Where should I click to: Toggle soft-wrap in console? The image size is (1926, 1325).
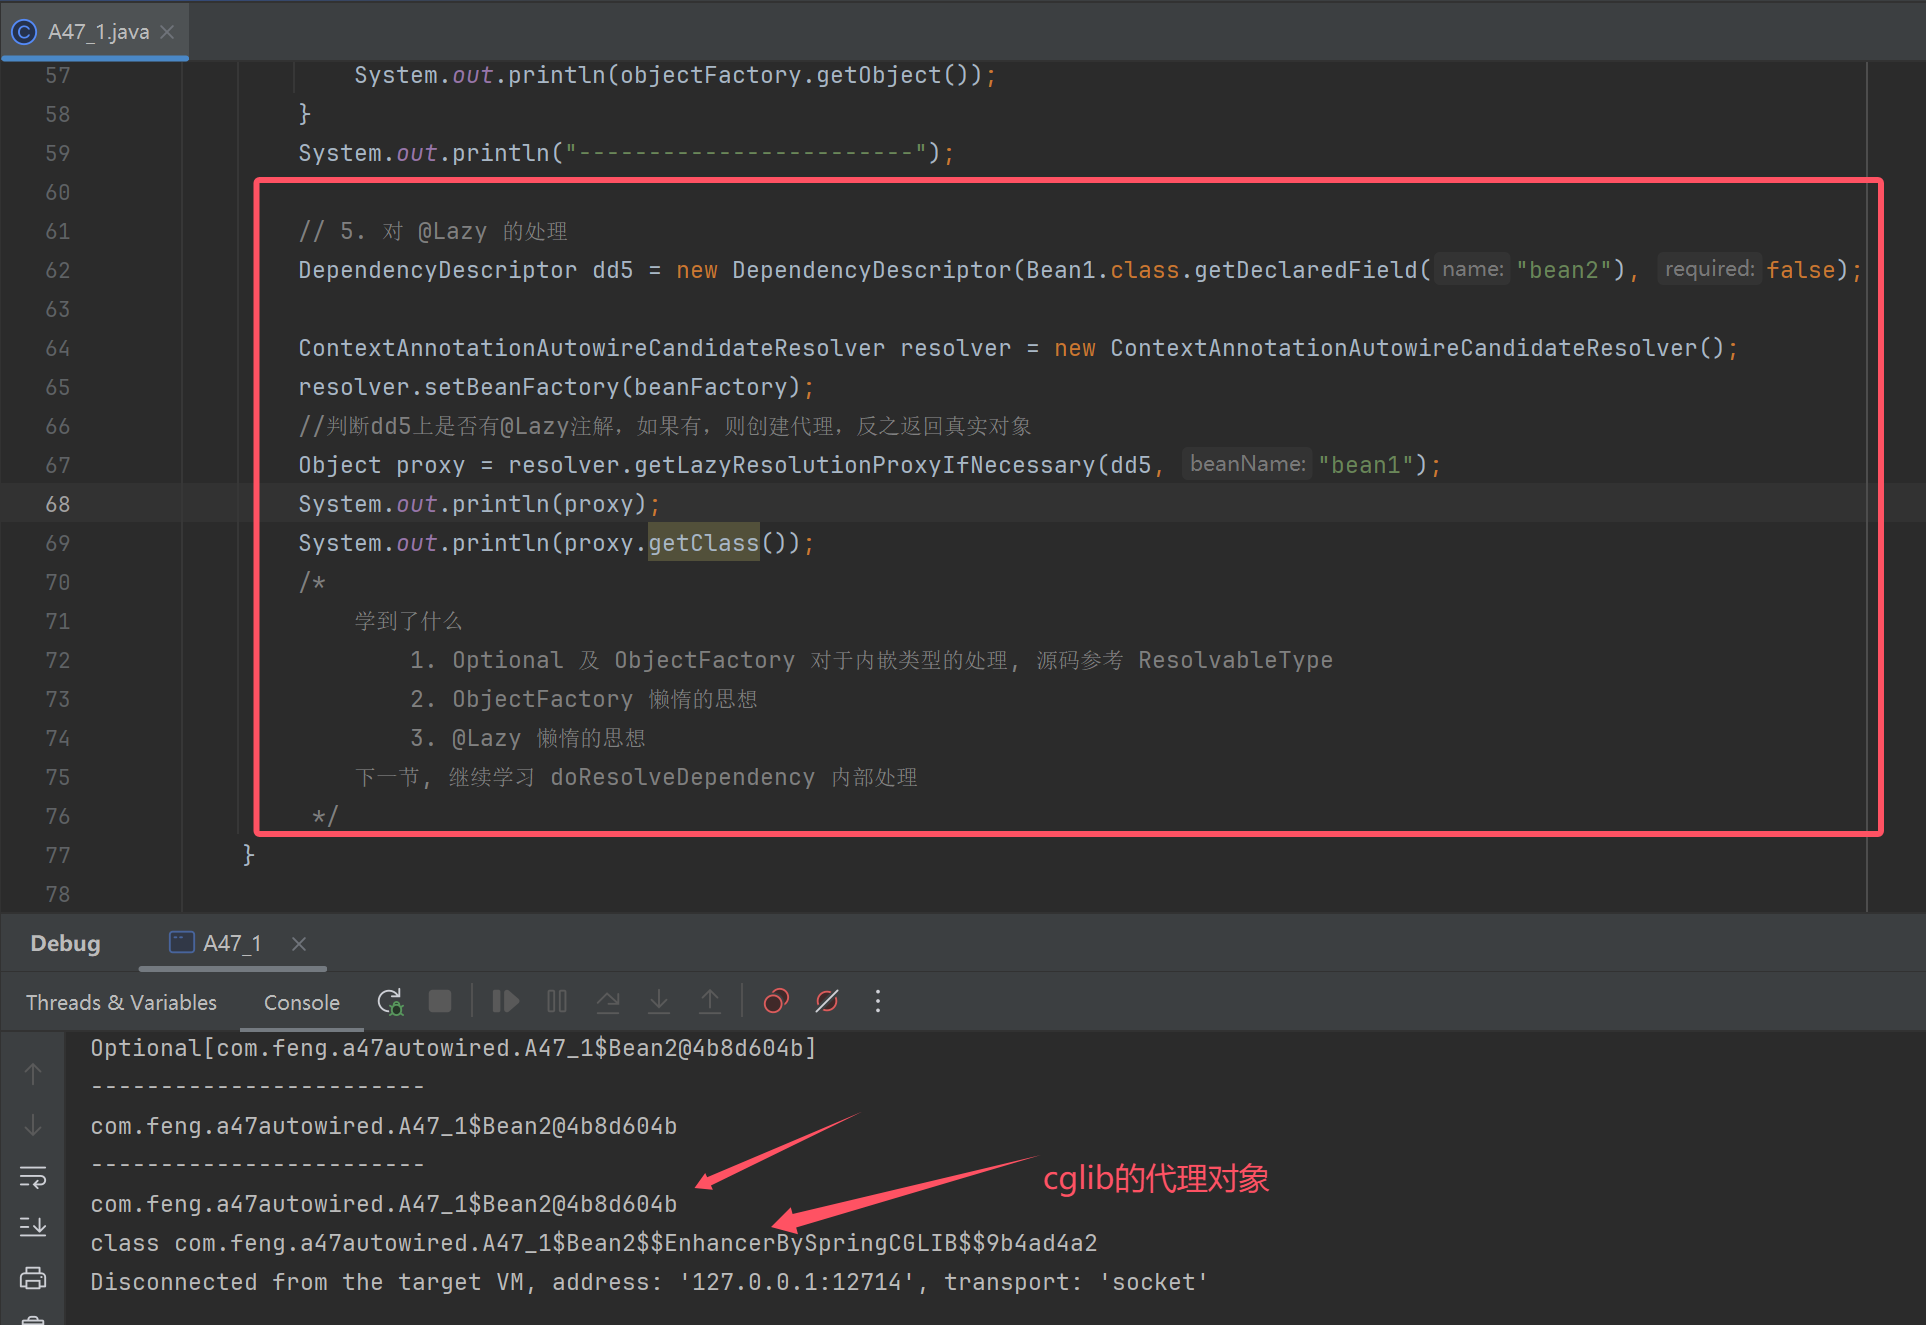[33, 1177]
